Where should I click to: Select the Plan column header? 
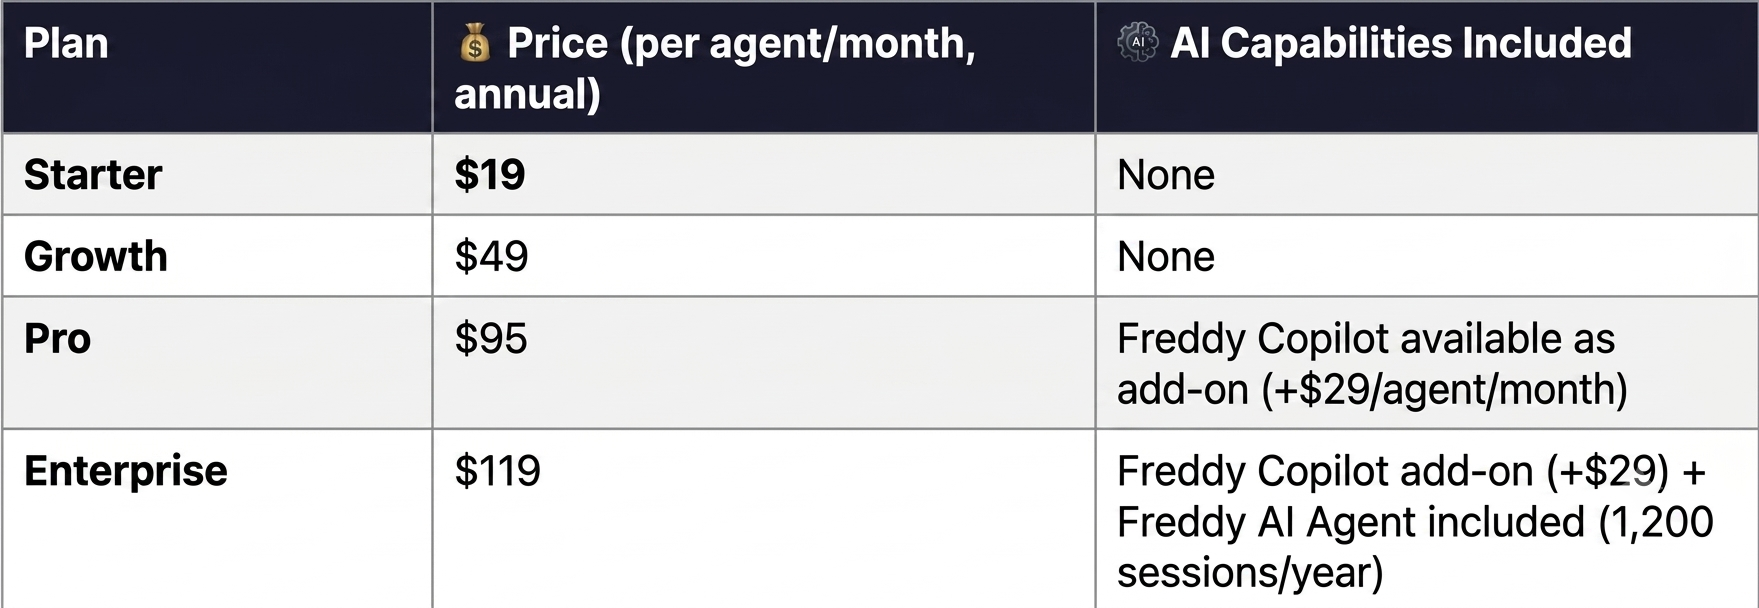(x=217, y=67)
